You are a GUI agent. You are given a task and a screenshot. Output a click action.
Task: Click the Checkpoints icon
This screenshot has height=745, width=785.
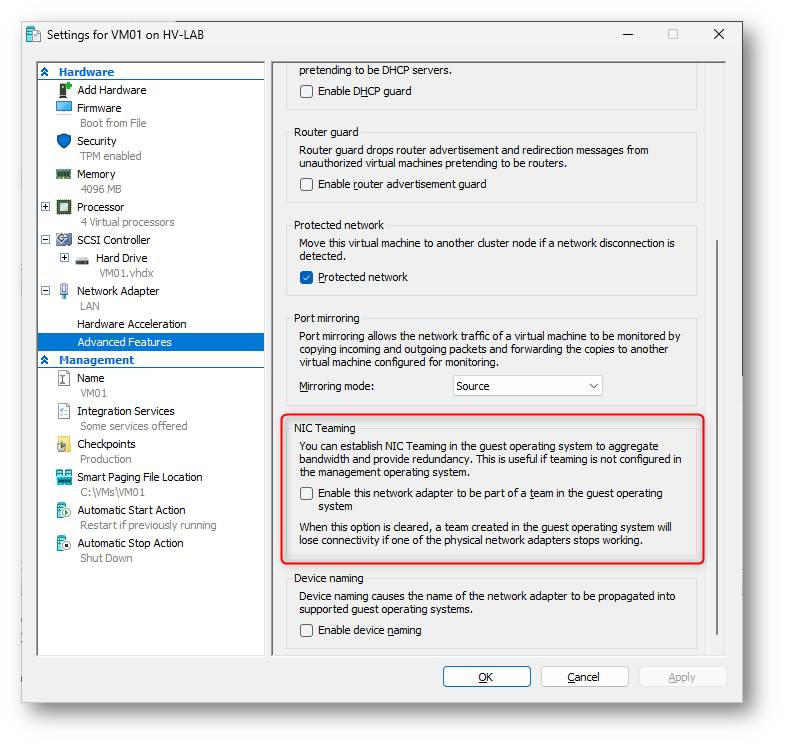64,444
